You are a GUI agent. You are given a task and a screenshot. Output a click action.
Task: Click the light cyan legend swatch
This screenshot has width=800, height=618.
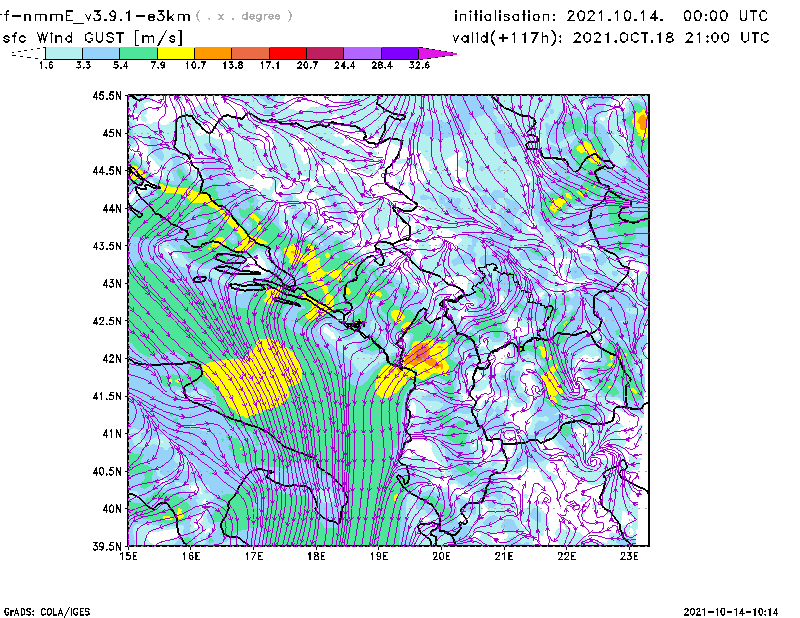coord(64,53)
